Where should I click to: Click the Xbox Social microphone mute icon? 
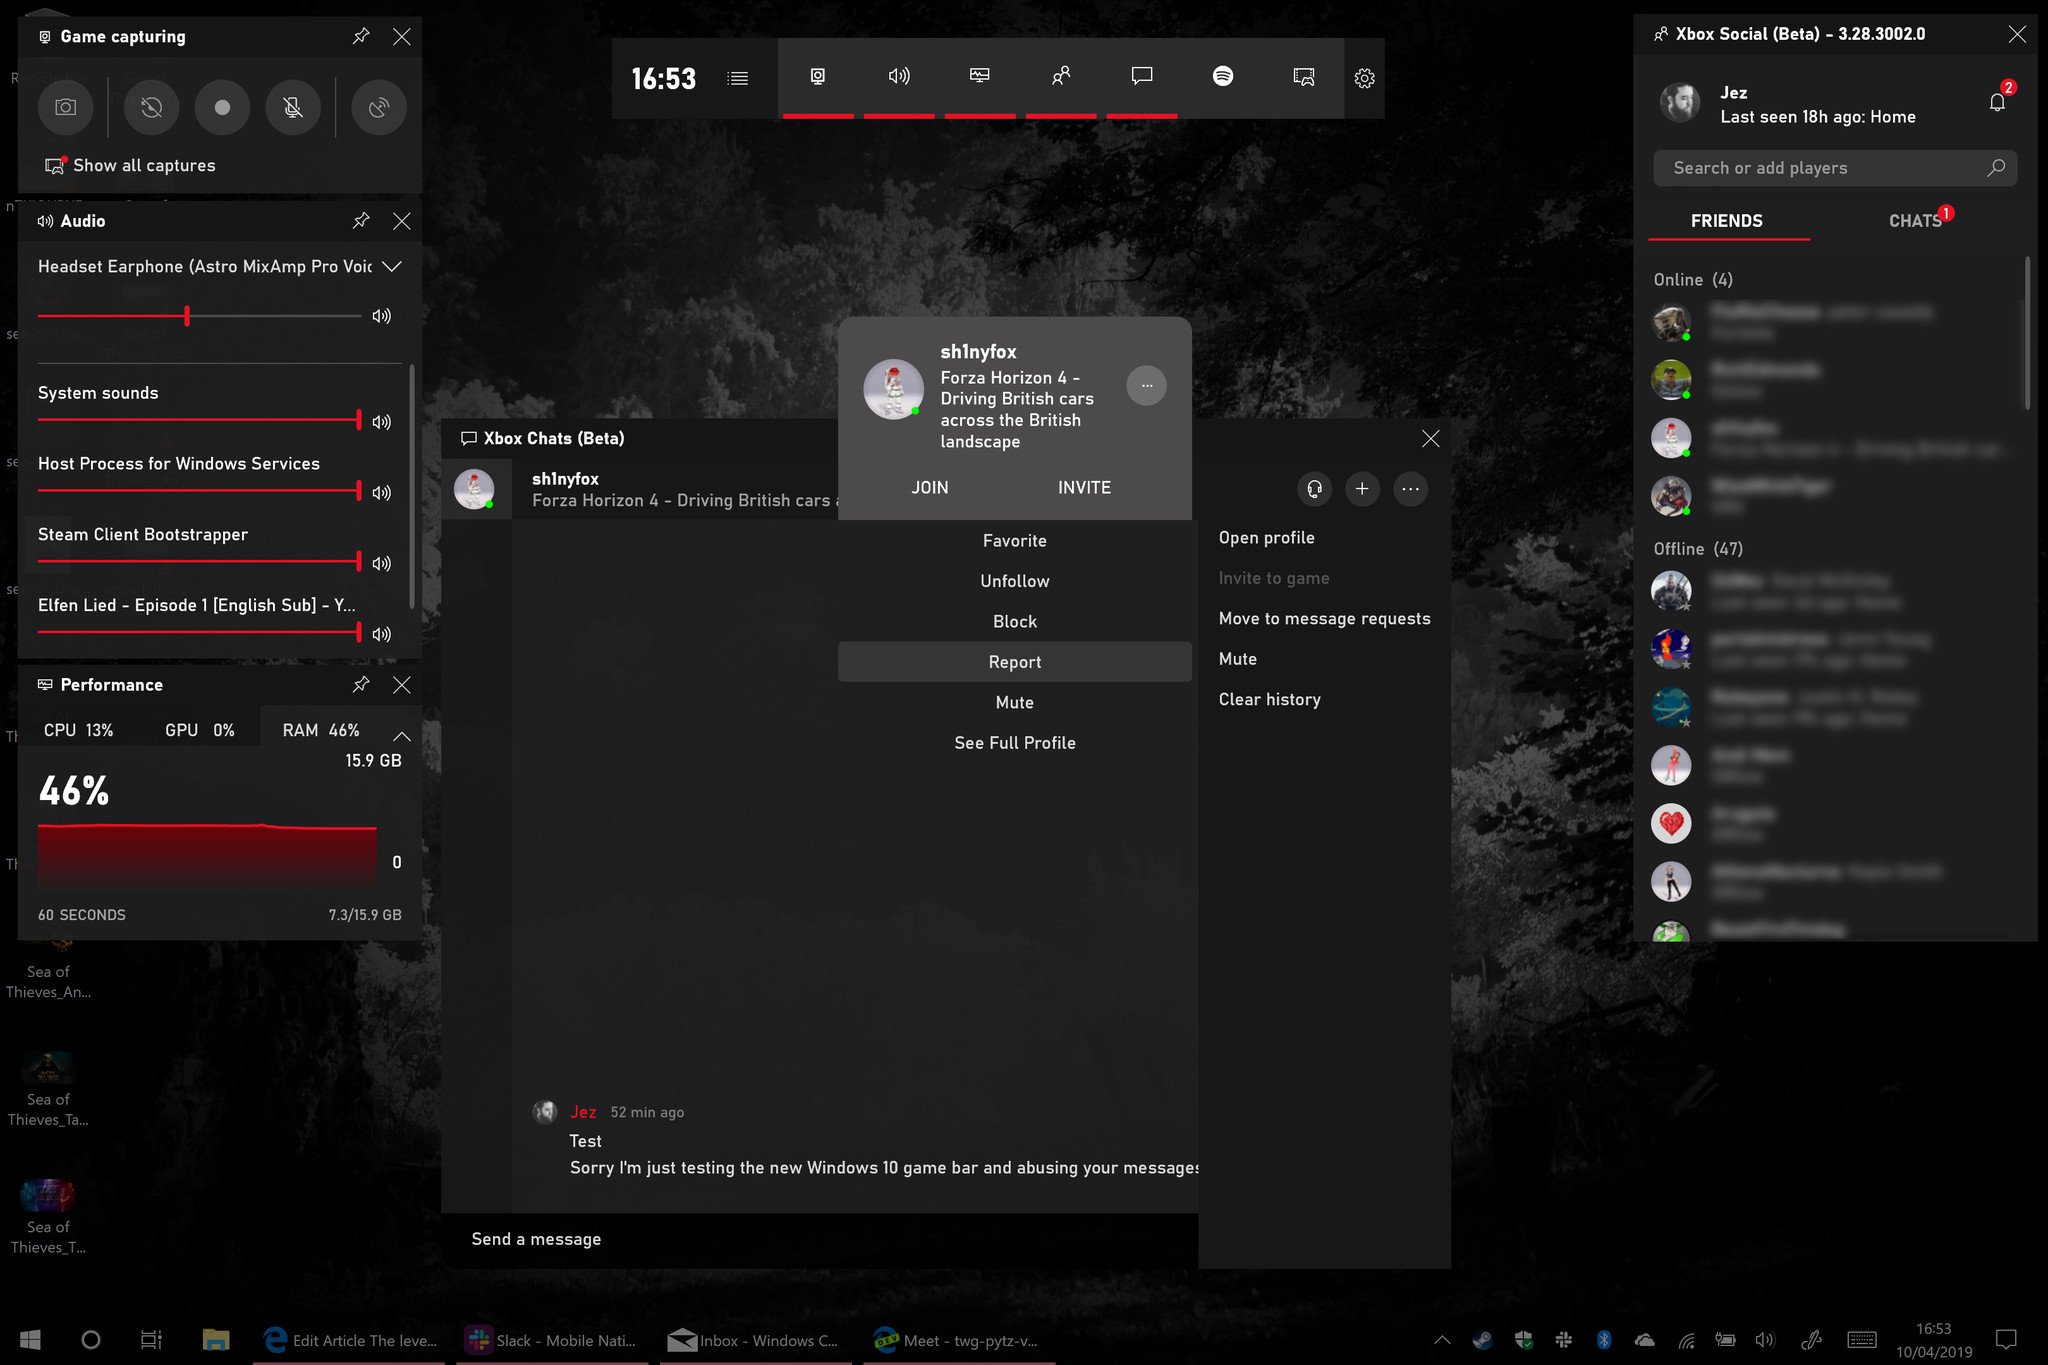point(294,107)
